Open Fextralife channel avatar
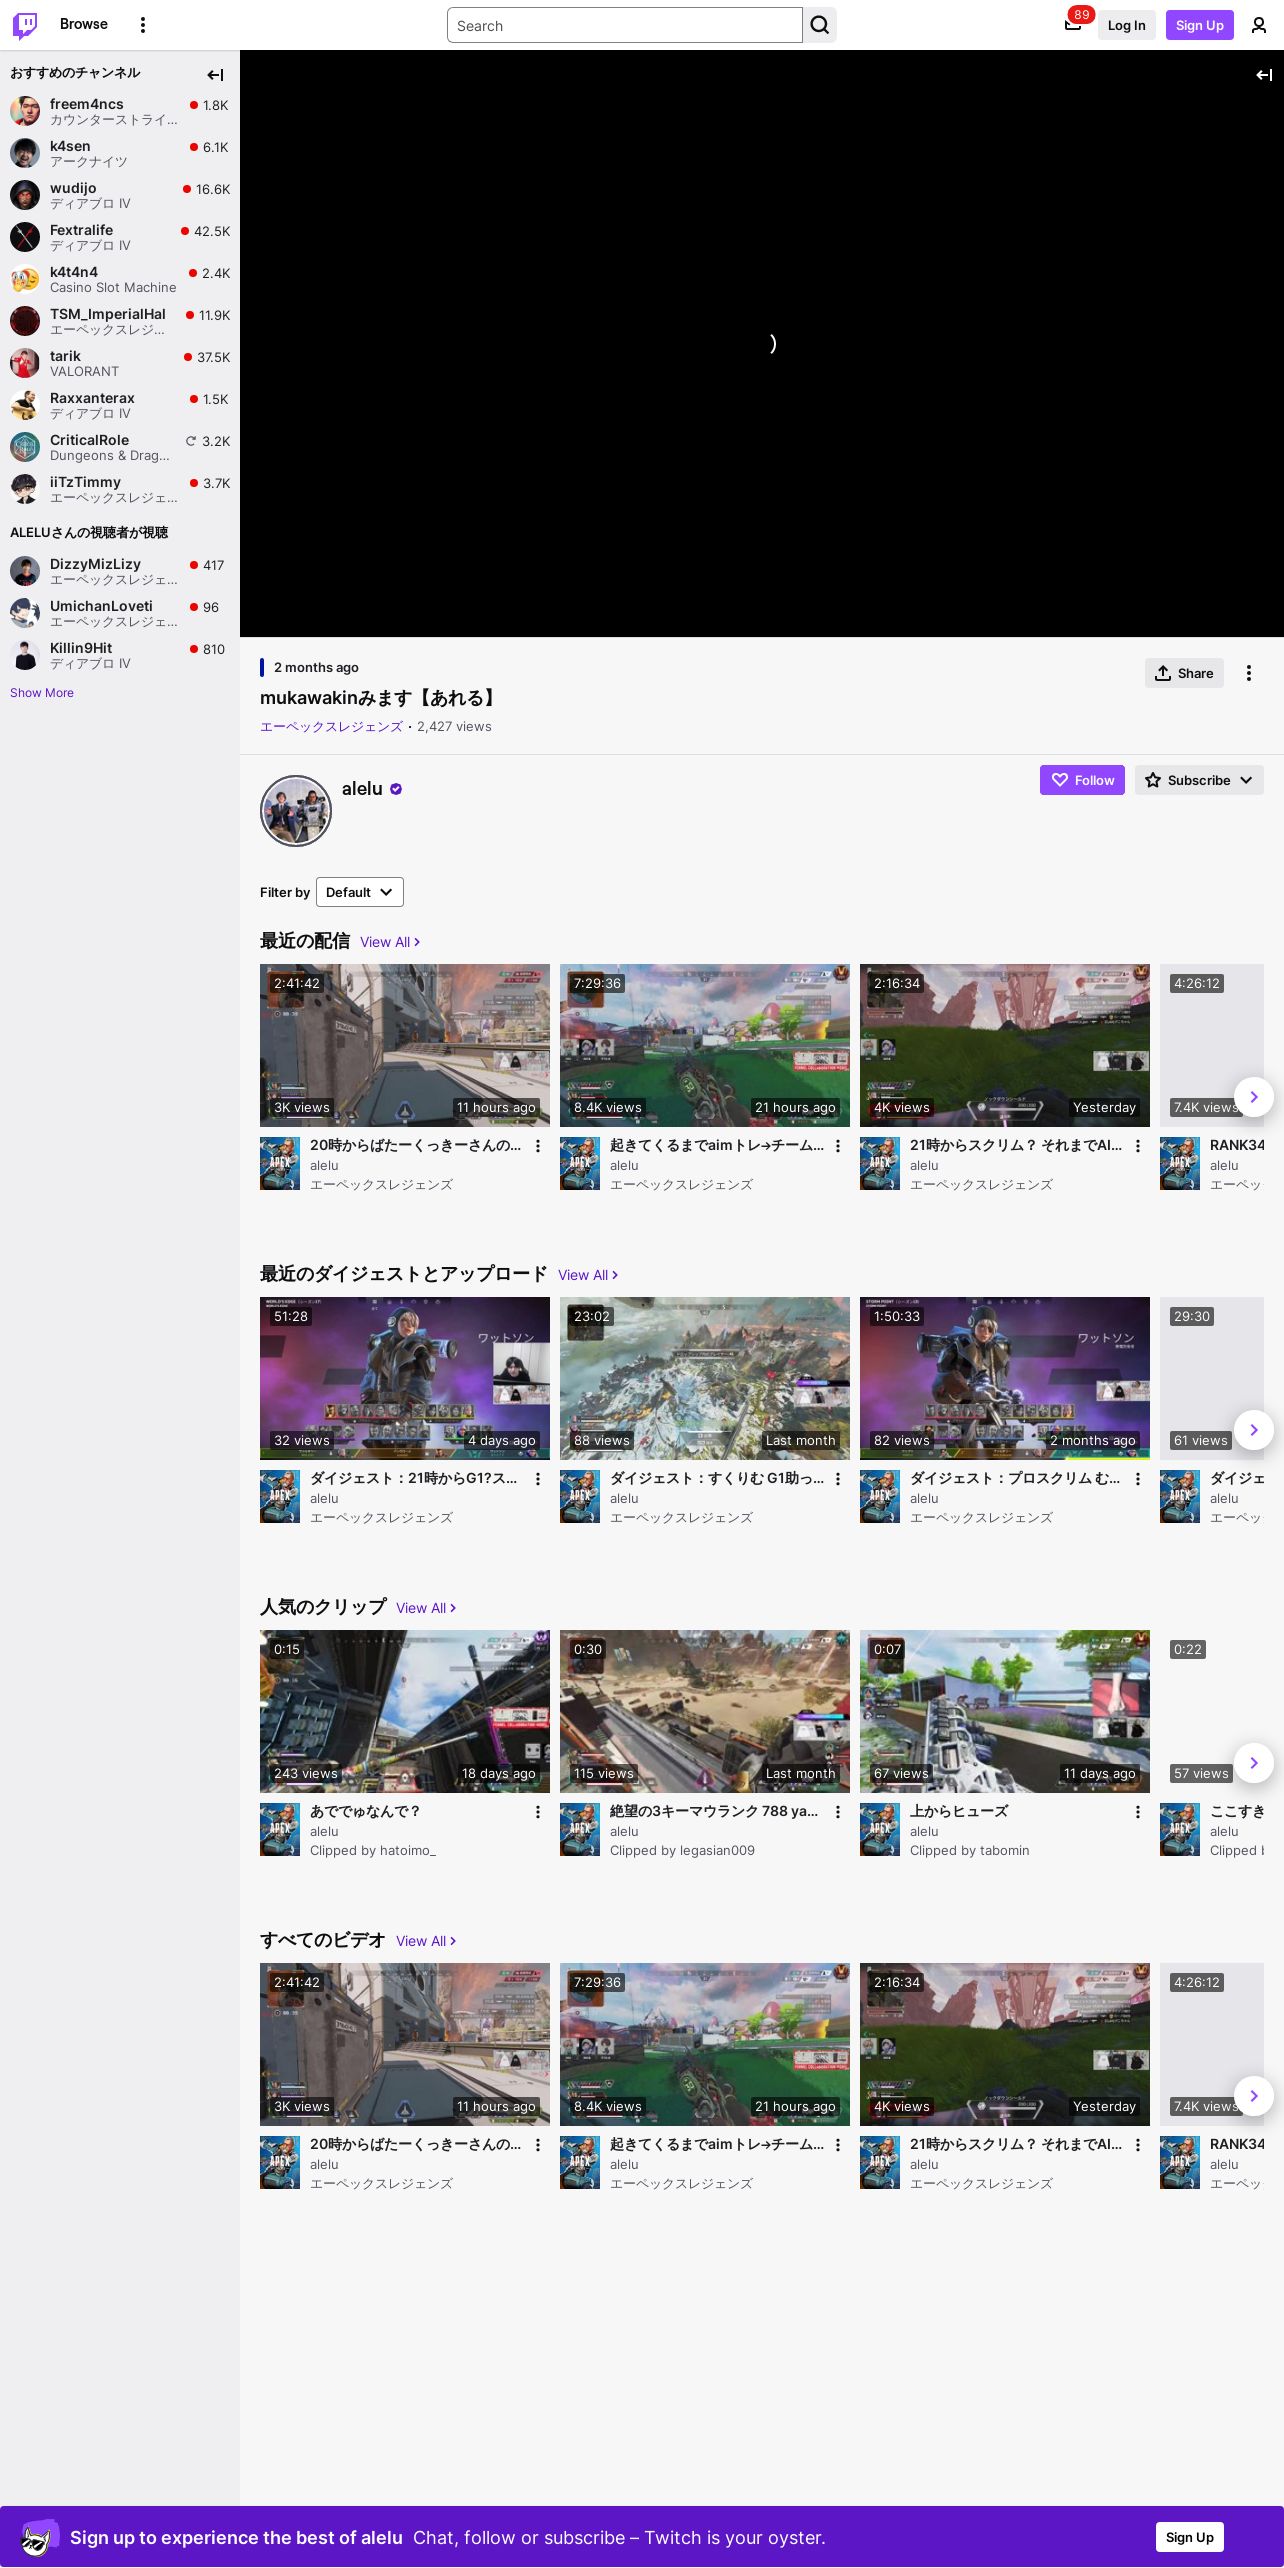 click(25, 237)
